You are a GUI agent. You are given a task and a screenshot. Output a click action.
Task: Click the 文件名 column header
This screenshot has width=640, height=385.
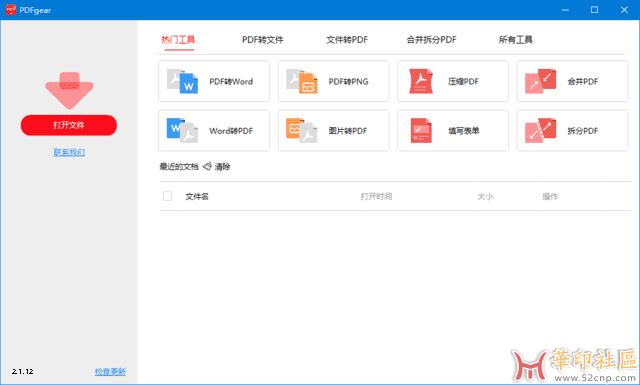[x=197, y=196]
